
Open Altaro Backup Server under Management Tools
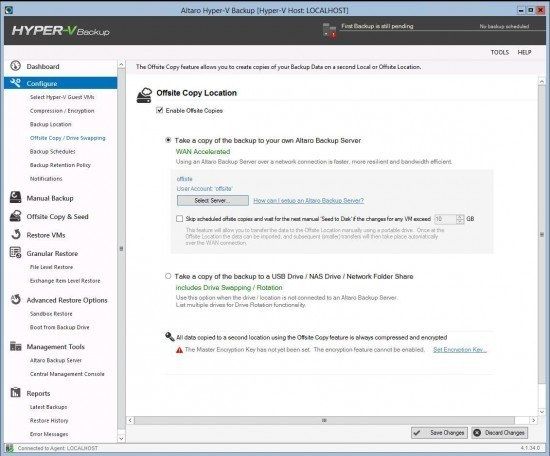55,360
